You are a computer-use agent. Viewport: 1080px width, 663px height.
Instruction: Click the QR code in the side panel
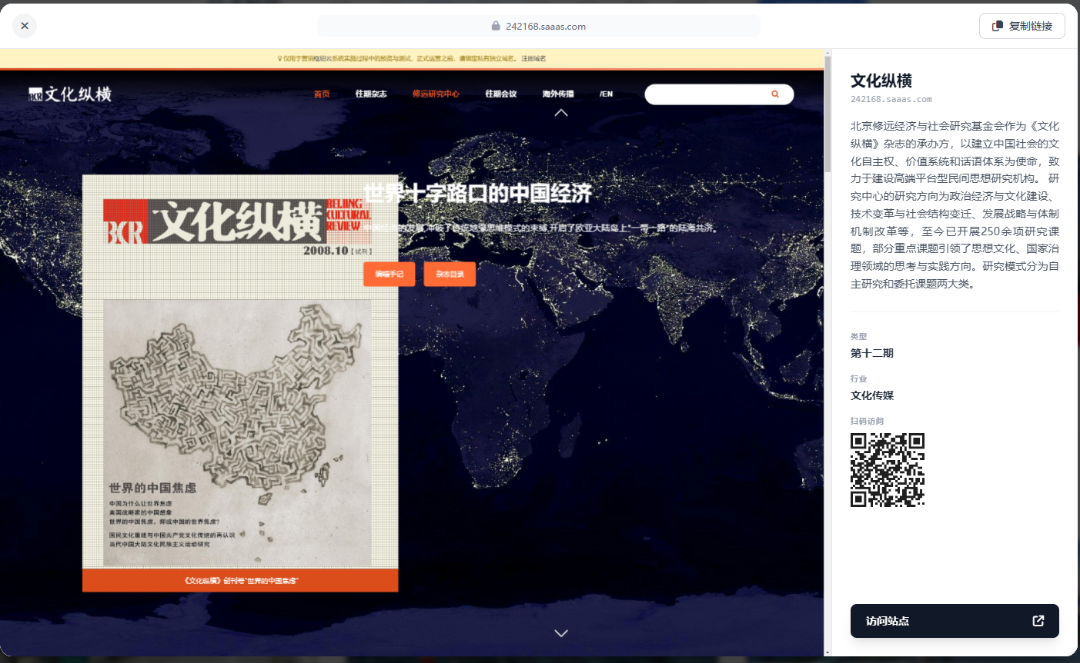tap(887, 470)
